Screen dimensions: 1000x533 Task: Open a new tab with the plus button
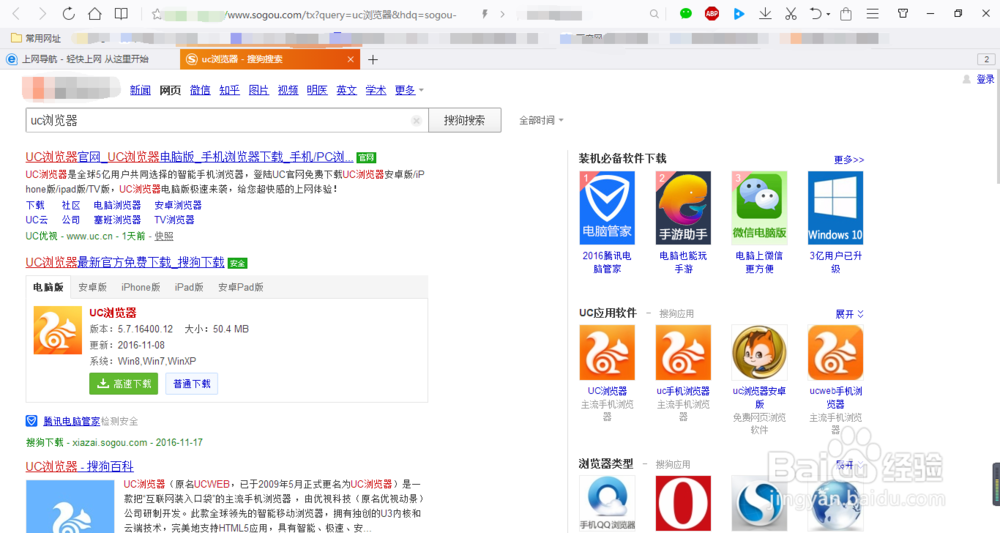pyautogui.click(x=373, y=59)
